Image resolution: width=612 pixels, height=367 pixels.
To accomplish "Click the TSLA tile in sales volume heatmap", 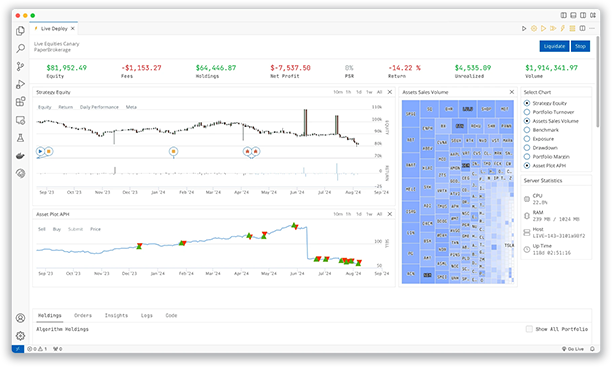I will coord(509,246).
